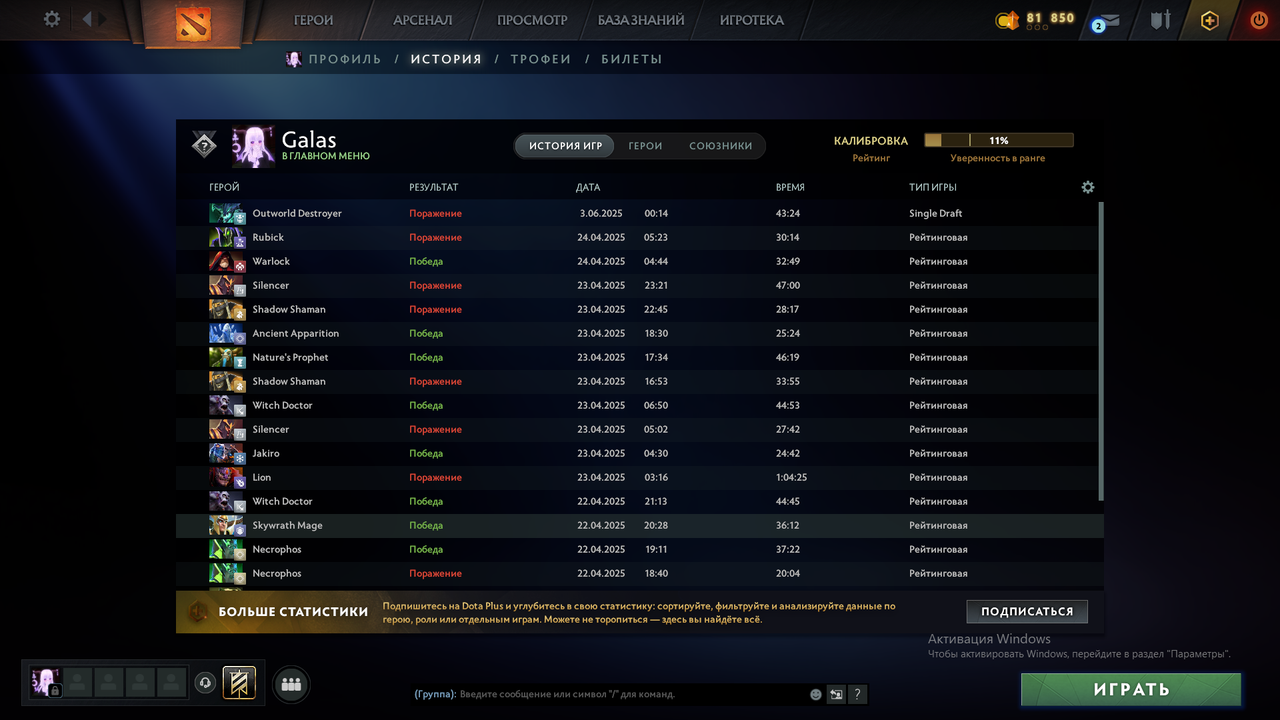Screen dimensions: 1280x720
Task: Switch to the Герои sub-tab
Action: [x=645, y=146]
